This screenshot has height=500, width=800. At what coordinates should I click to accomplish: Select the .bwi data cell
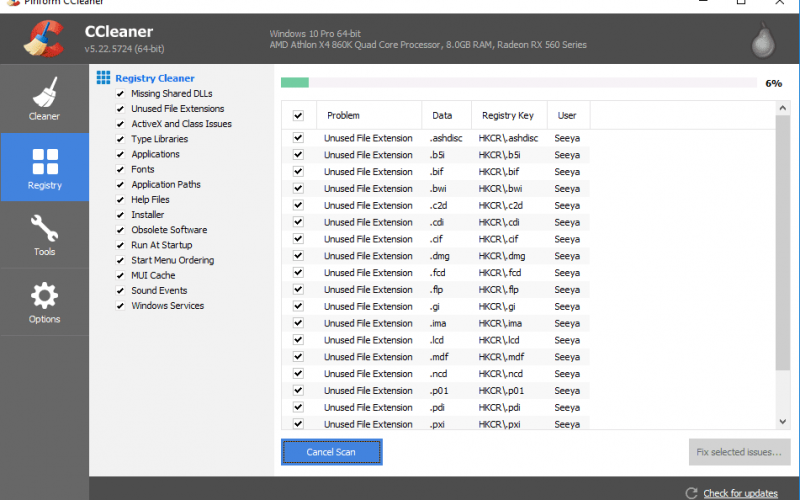click(438, 188)
